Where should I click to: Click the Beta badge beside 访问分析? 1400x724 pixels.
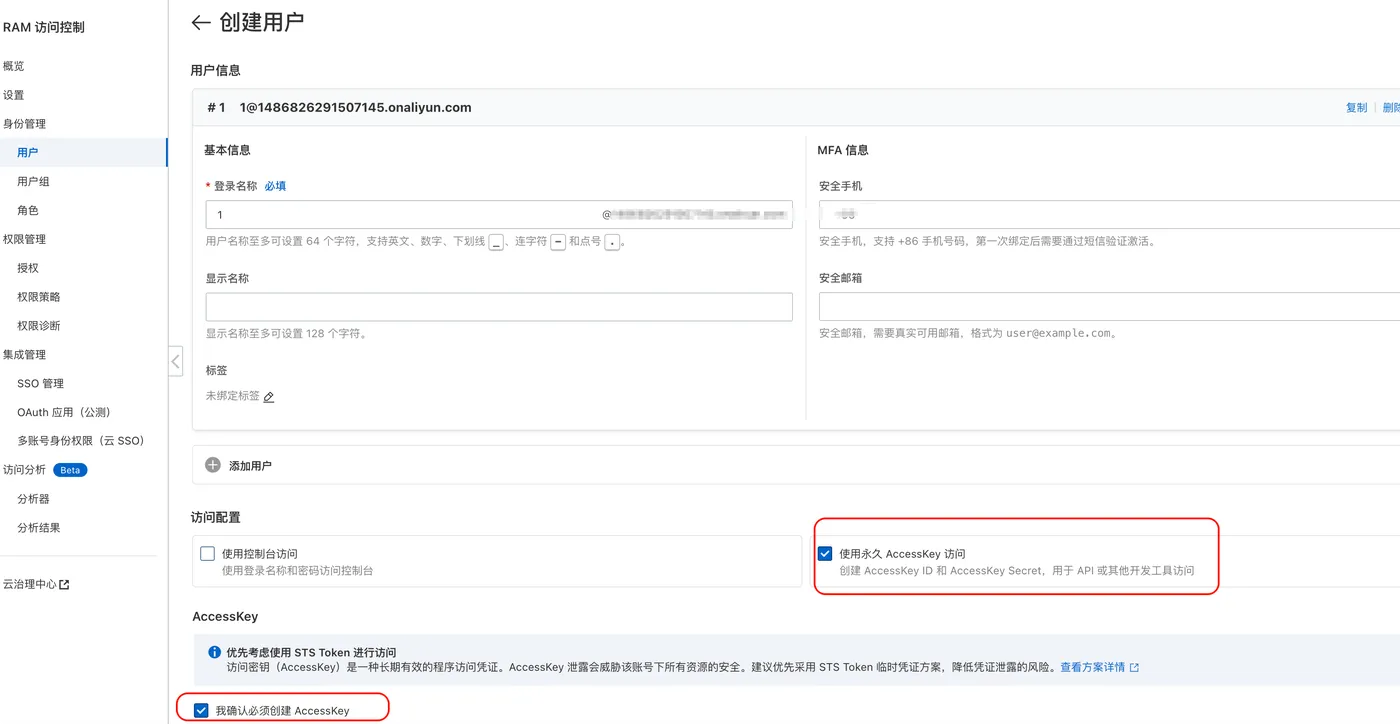(70, 470)
